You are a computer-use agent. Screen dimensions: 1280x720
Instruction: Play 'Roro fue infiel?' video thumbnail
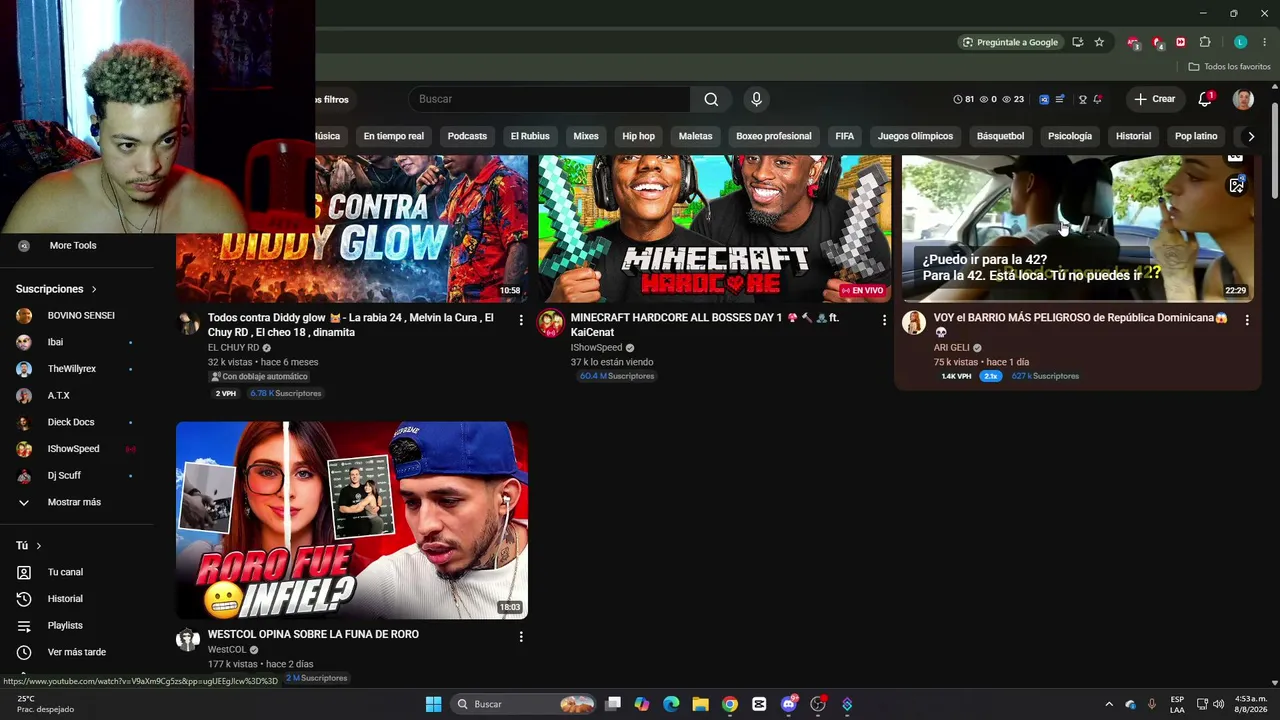(352, 520)
